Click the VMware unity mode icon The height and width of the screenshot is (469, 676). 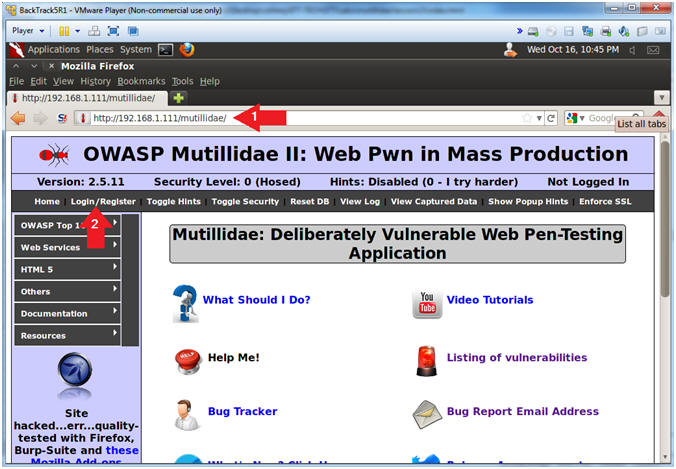pos(133,31)
